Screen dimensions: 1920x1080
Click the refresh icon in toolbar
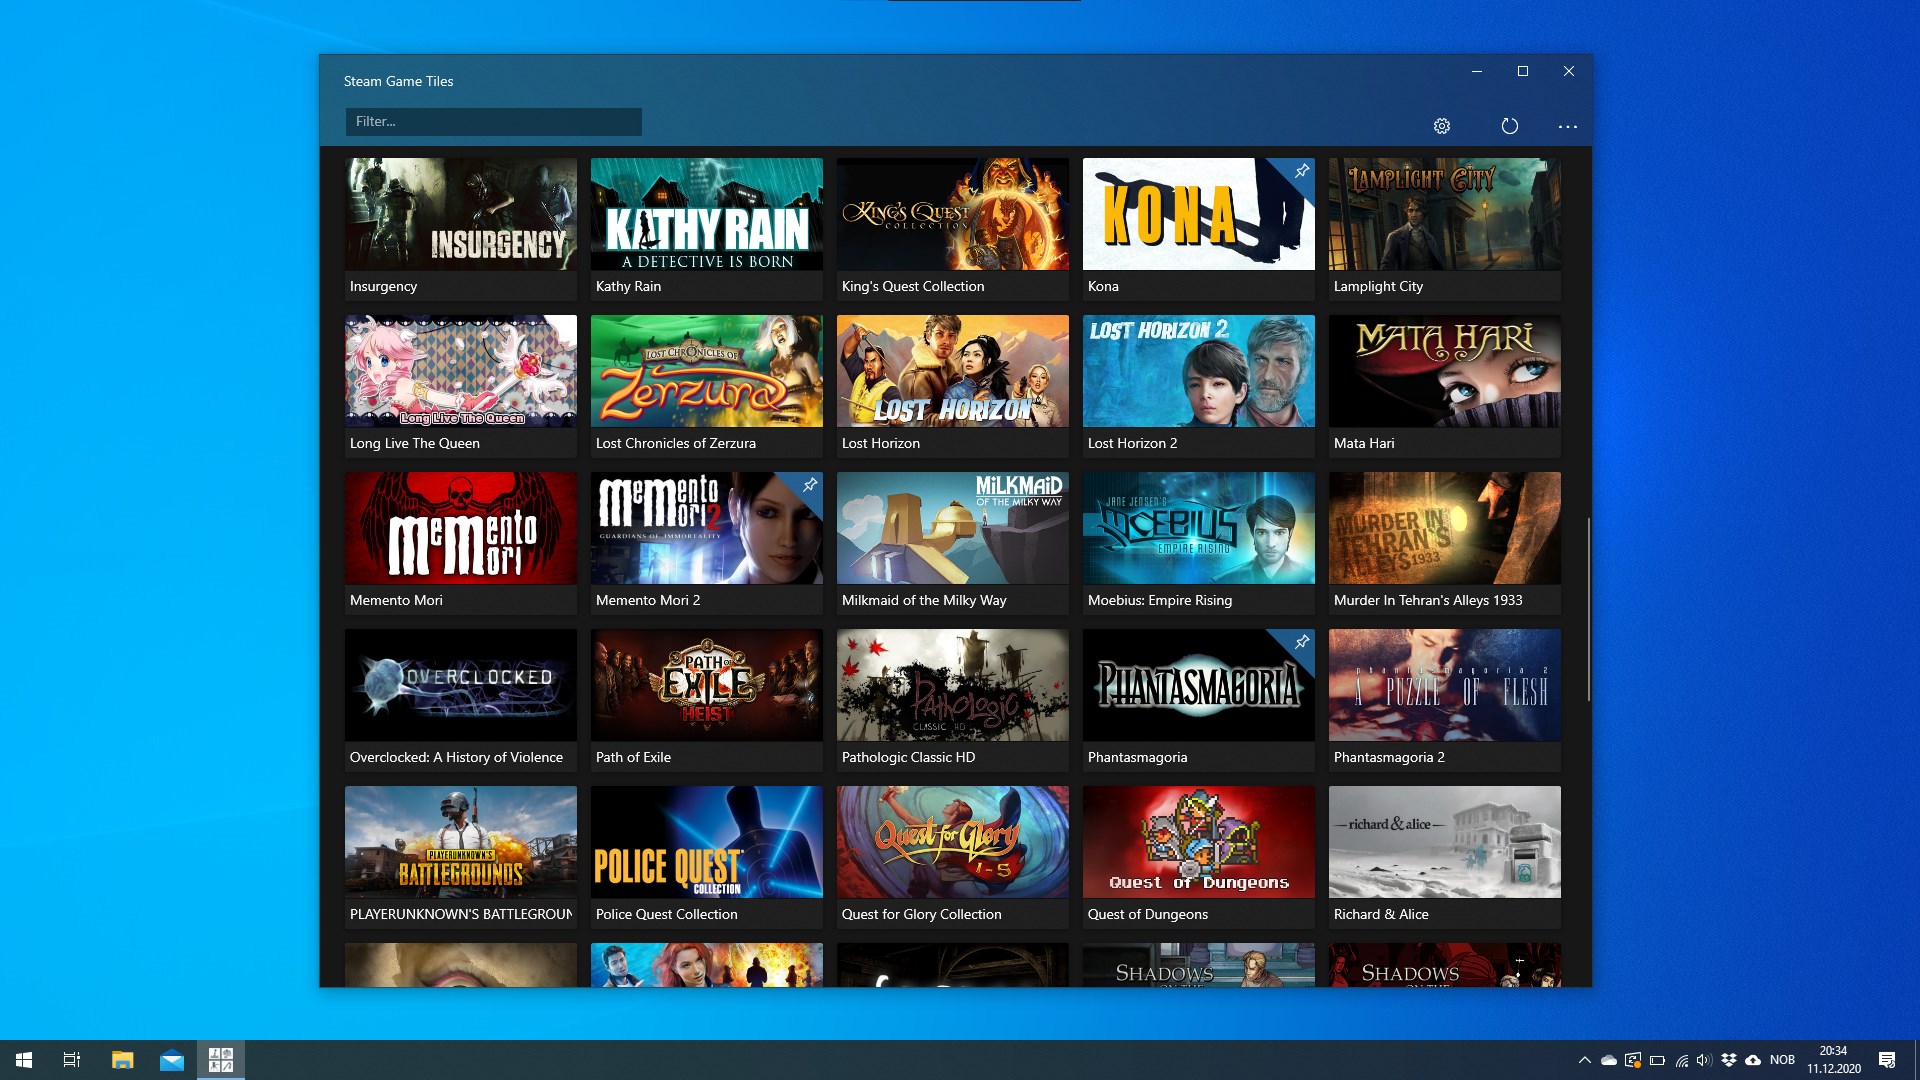pos(1509,126)
